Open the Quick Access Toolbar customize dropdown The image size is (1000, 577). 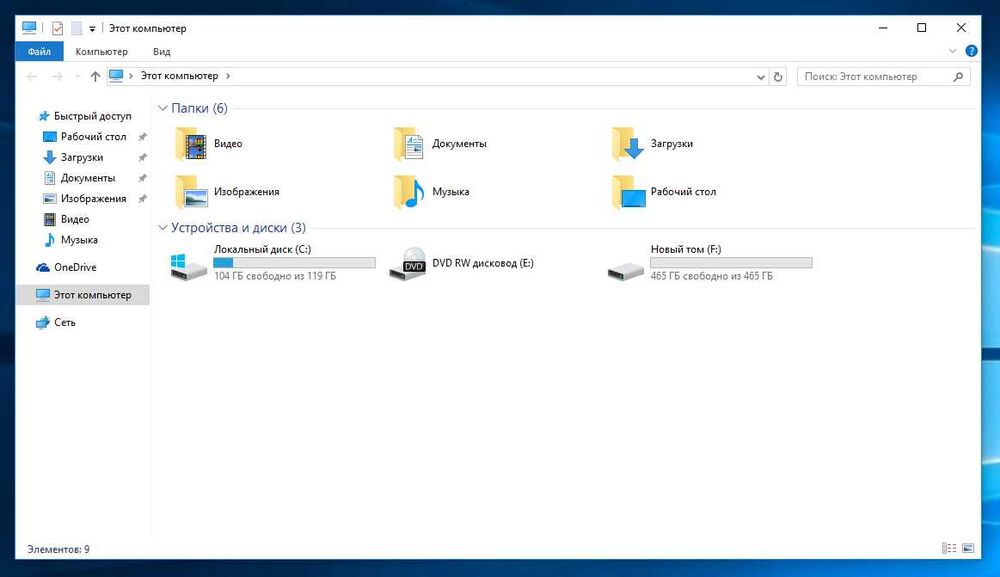(x=92, y=29)
